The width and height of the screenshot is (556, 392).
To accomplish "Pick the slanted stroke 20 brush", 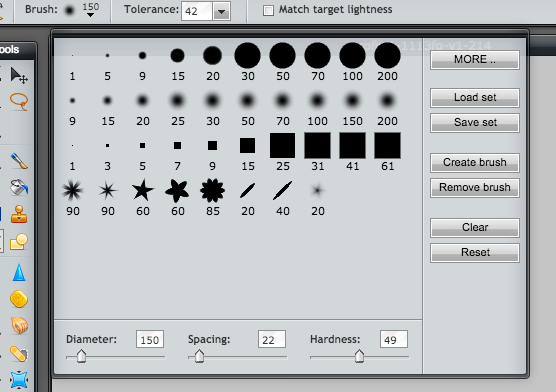I will coord(248,191).
